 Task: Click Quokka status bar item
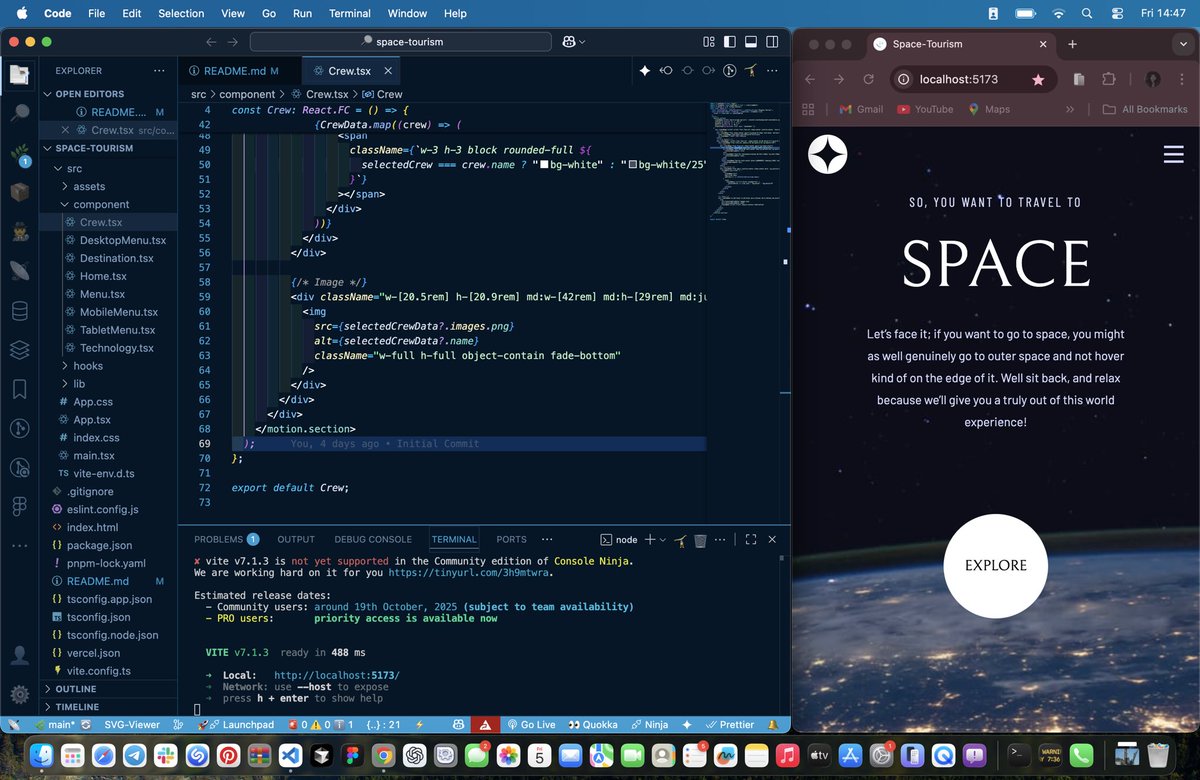pyautogui.click(x=594, y=725)
